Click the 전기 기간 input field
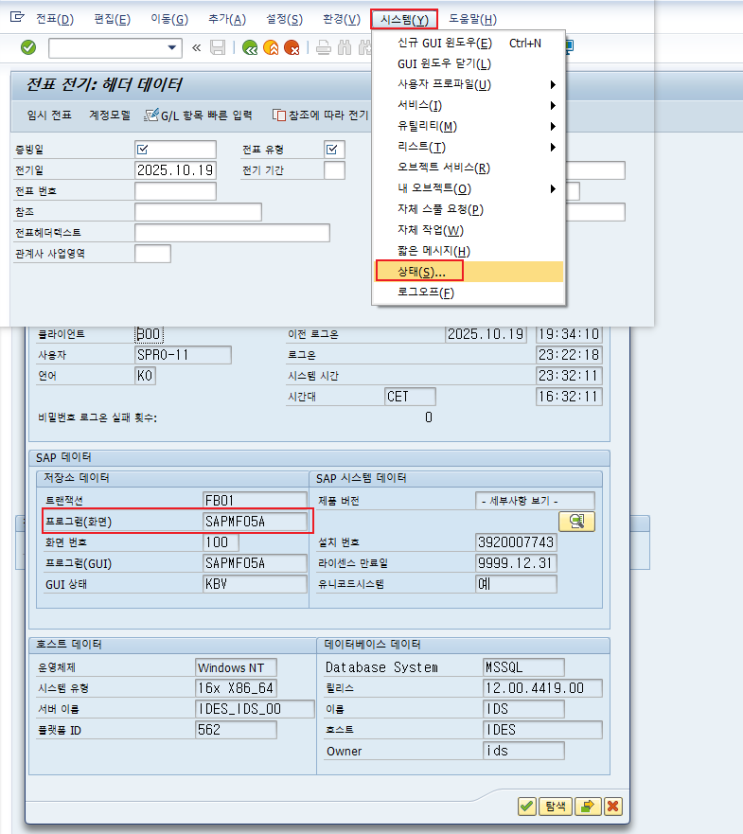 point(335,170)
